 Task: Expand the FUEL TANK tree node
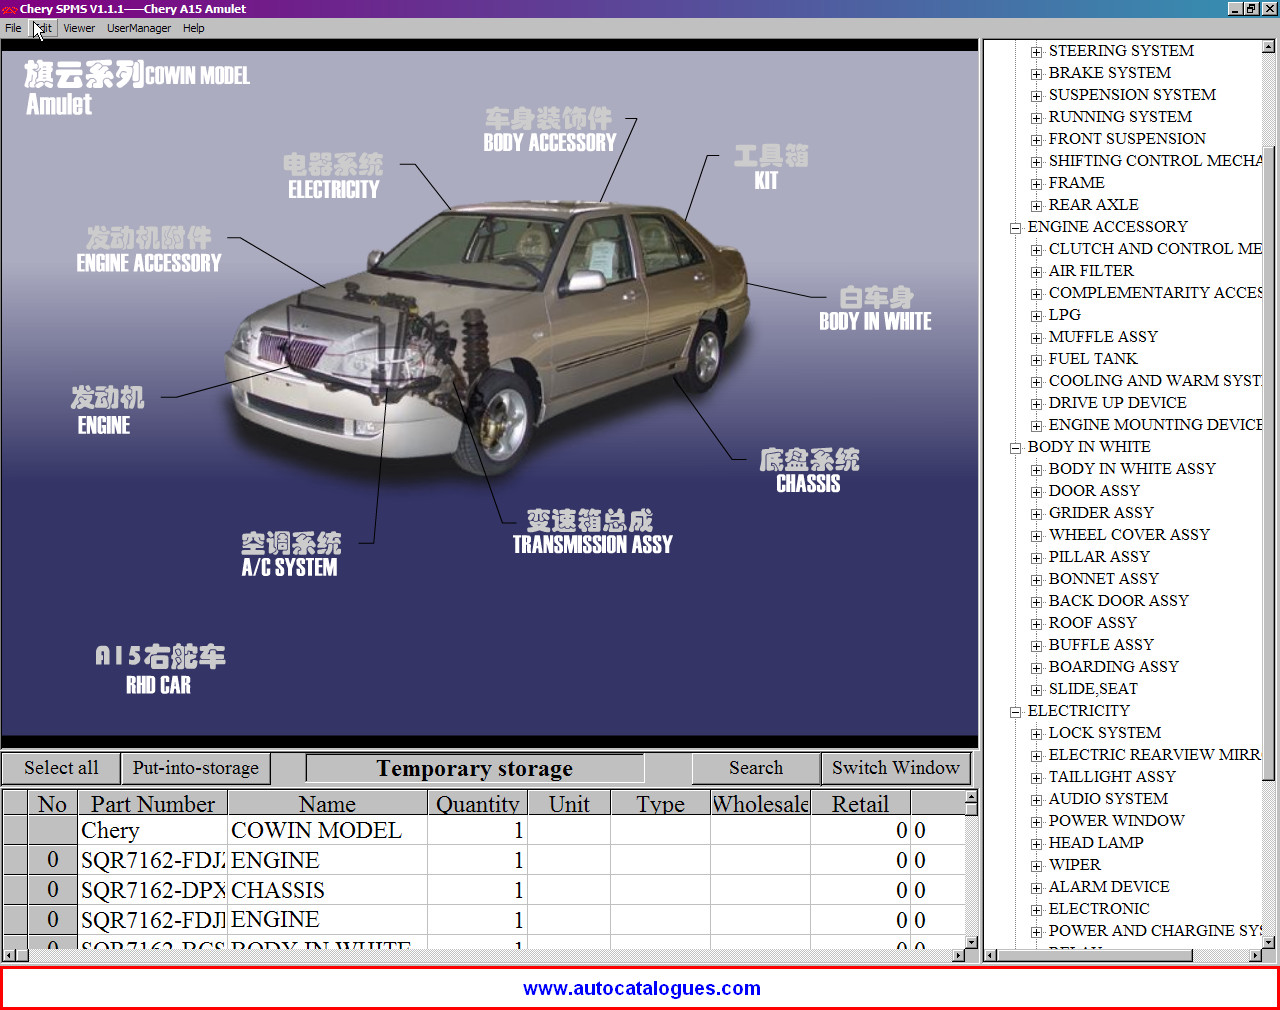(x=1036, y=360)
